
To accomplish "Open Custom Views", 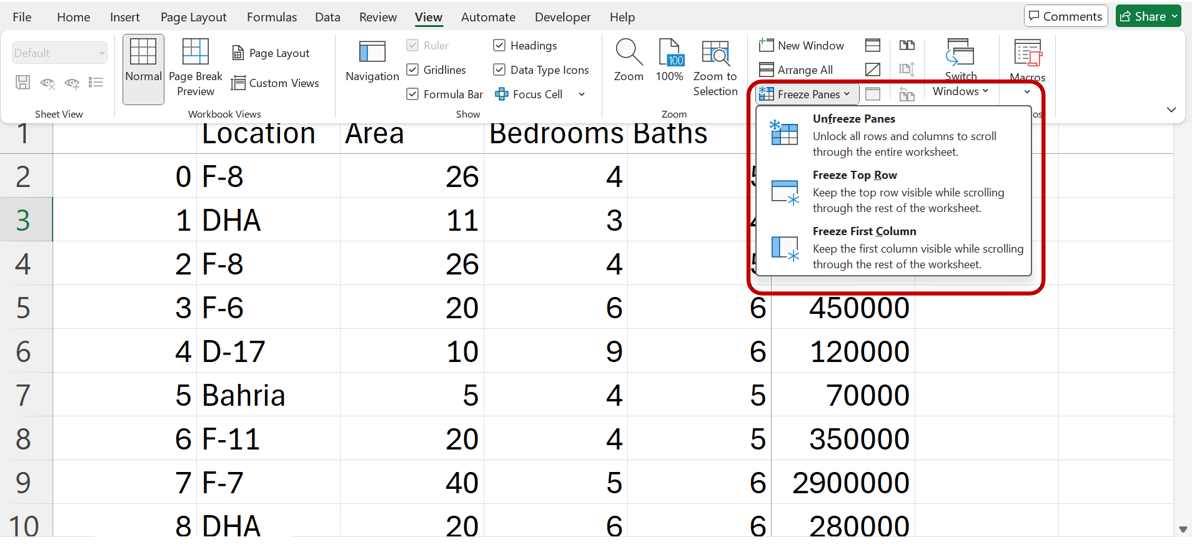I will point(275,83).
